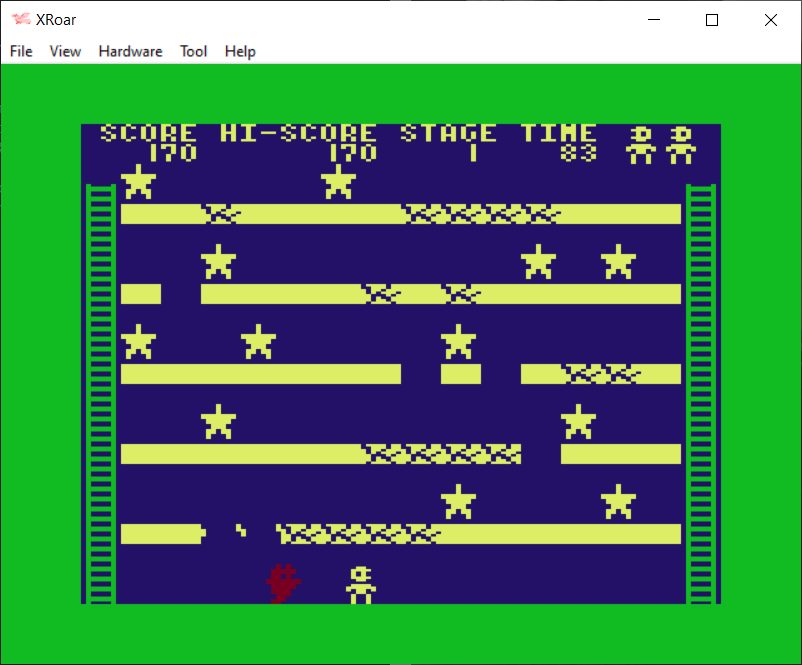The height and width of the screenshot is (665, 802).
Task: Open the Help menu
Action: tap(240, 51)
